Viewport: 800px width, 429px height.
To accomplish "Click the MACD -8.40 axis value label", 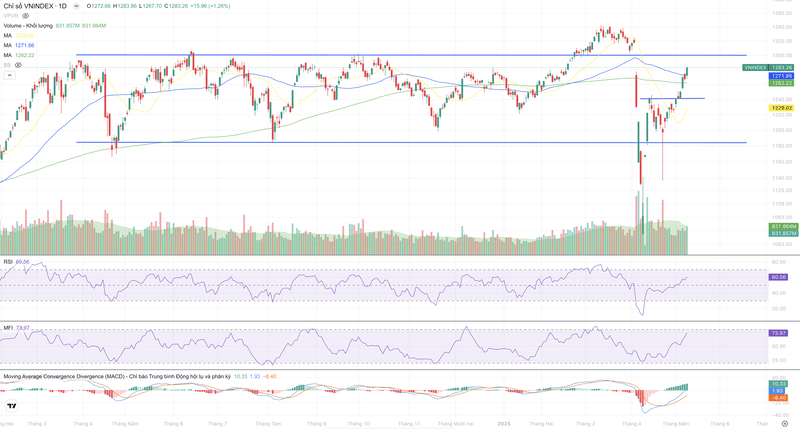I will click(778, 397).
